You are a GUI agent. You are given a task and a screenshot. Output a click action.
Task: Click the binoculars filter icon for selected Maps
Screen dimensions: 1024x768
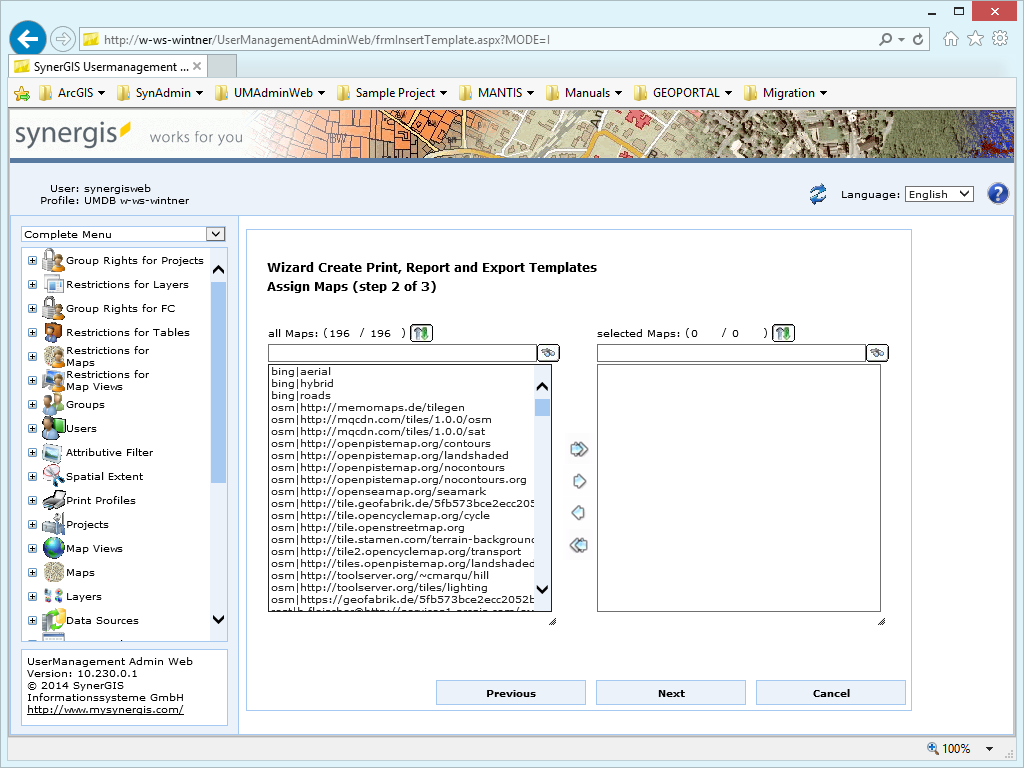coord(877,352)
